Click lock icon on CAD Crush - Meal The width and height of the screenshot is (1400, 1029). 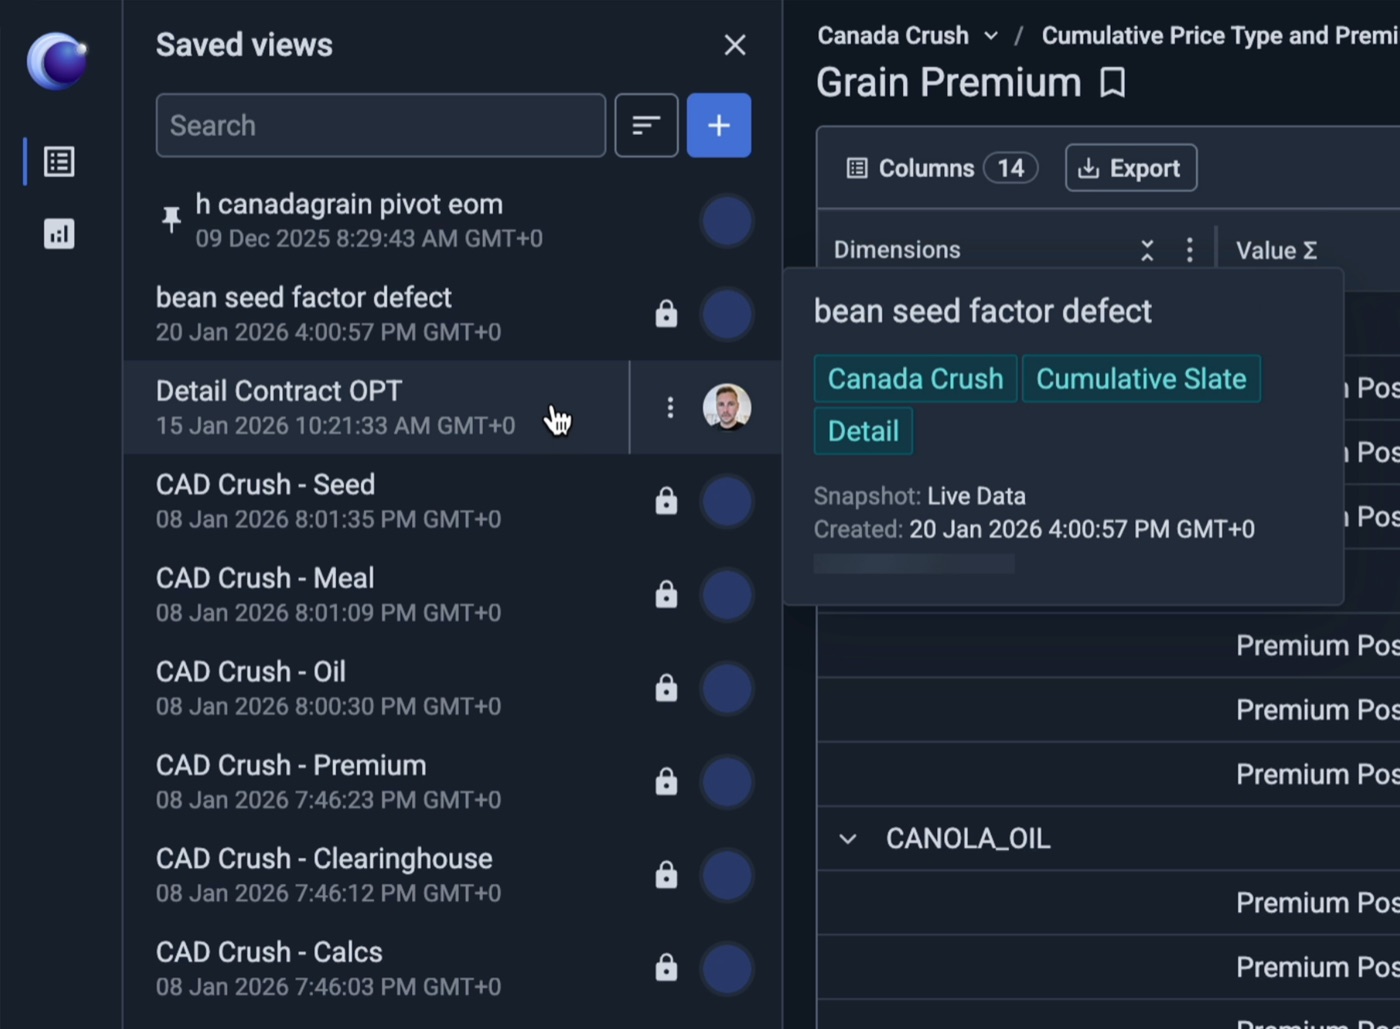coord(666,595)
